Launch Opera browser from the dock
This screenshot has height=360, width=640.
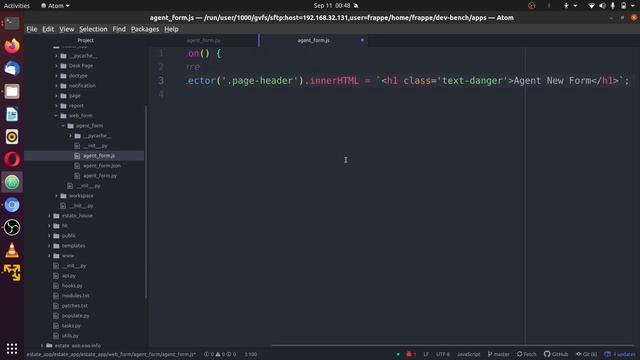tap(12, 159)
